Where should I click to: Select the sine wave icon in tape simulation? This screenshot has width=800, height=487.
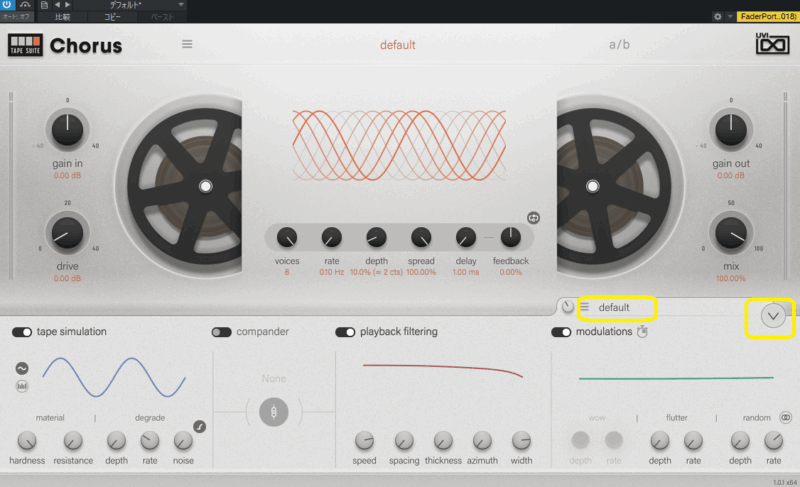pyautogui.click(x=22, y=368)
